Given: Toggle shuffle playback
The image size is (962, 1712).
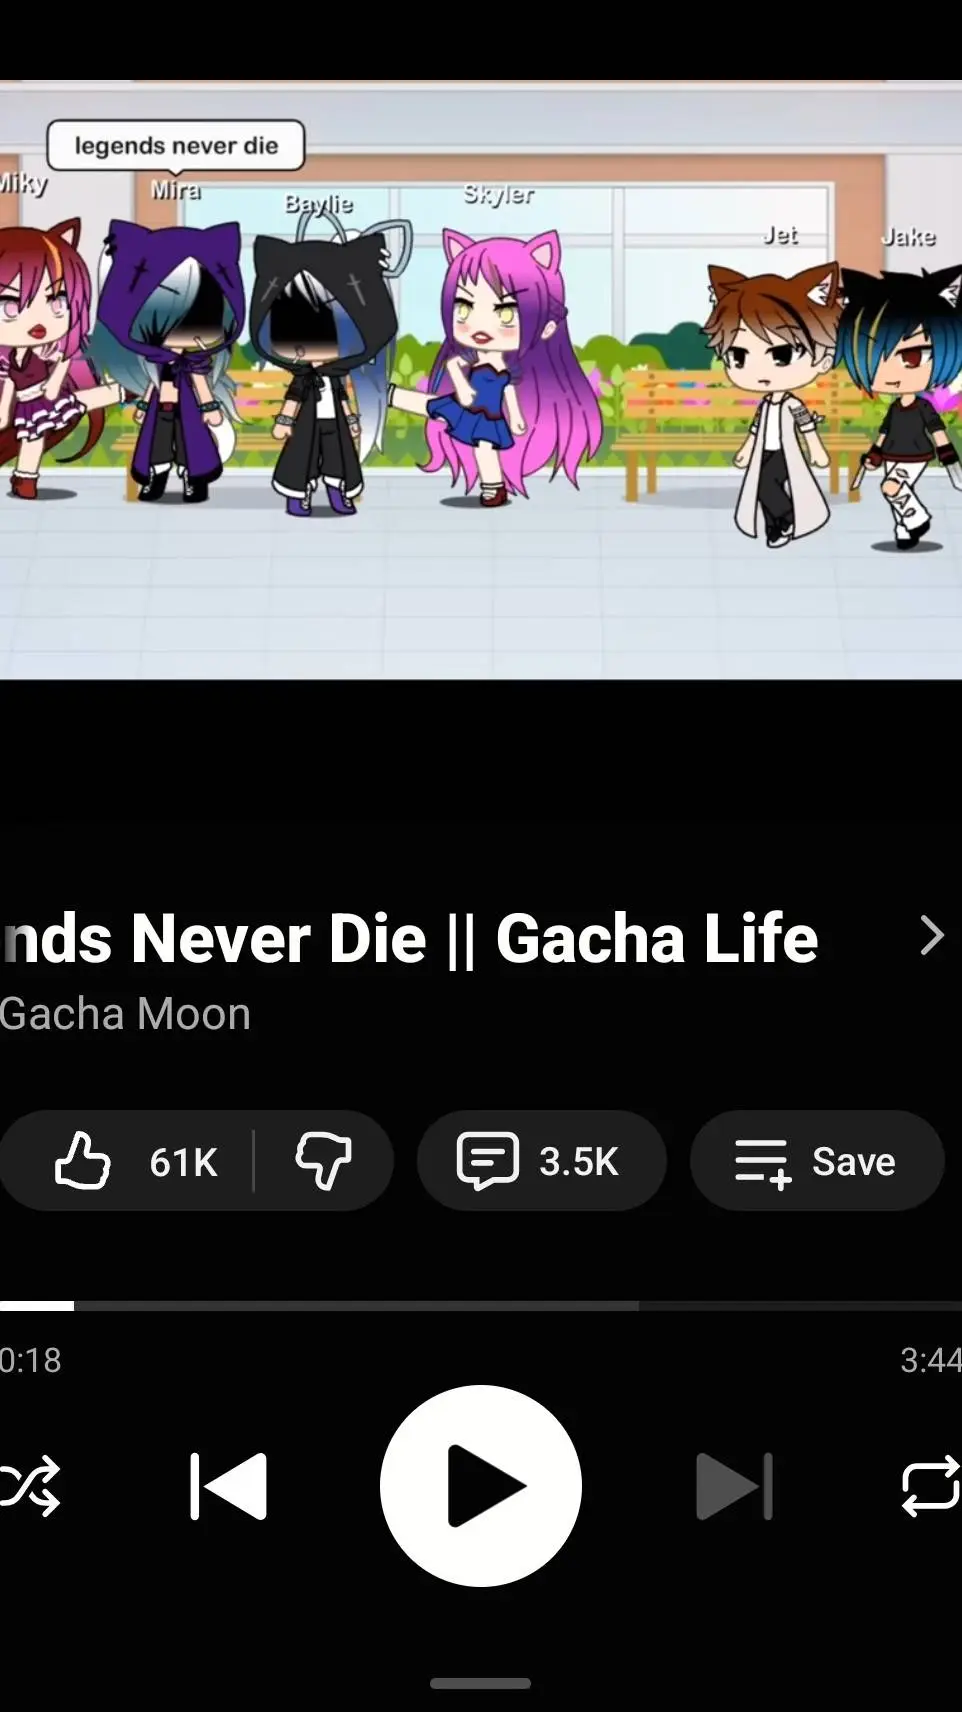Looking at the screenshot, I should 29,1486.
